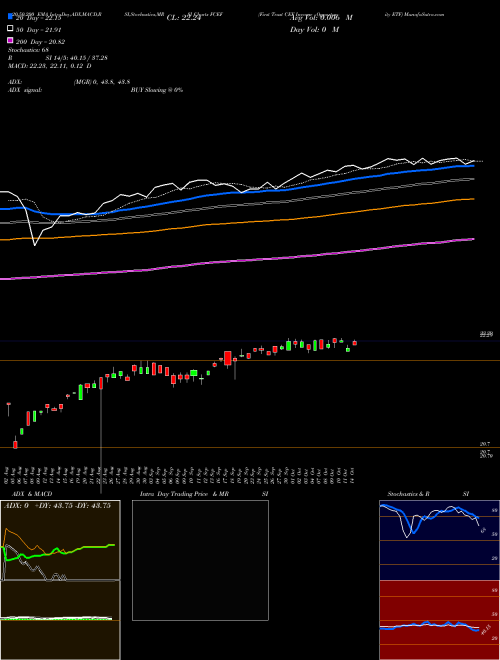Click the first date label on the x-axis
Viewport: 500px width, 660px height.
(8, 475)
